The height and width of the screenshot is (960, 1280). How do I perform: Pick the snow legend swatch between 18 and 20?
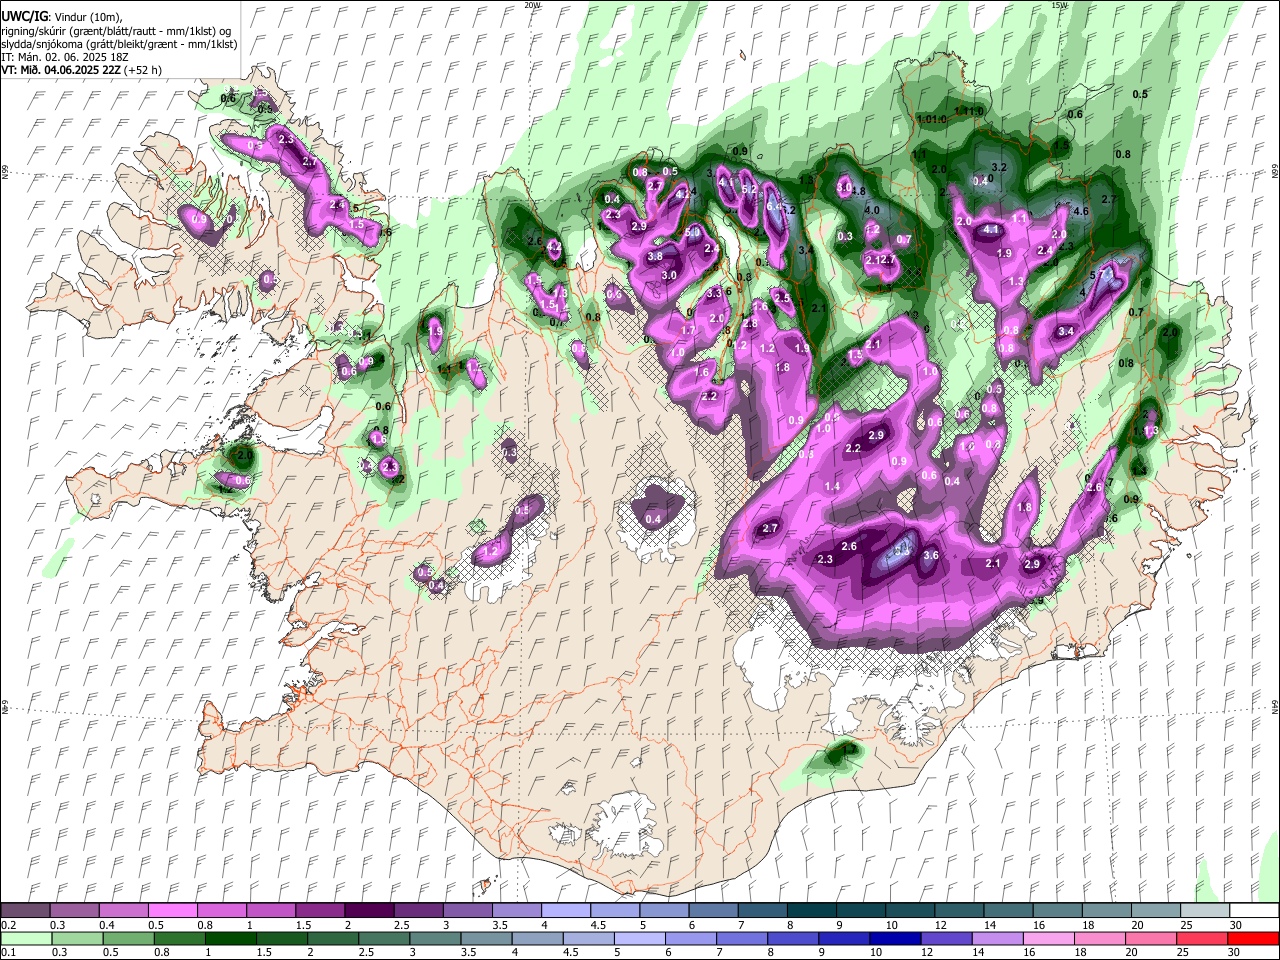(1106, 911)
